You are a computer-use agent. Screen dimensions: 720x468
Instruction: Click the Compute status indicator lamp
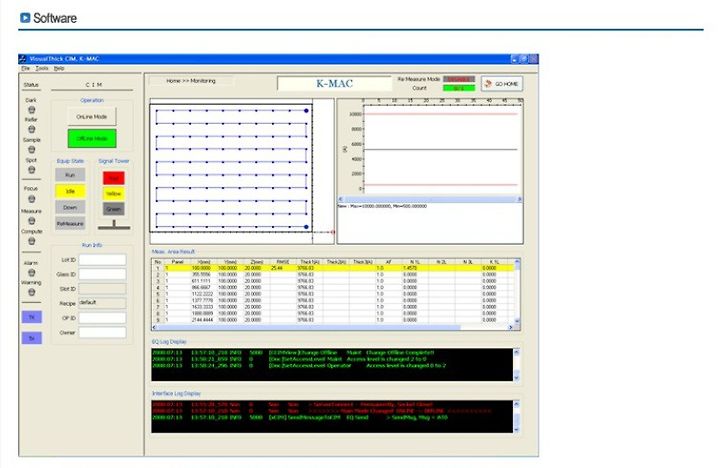32,241
